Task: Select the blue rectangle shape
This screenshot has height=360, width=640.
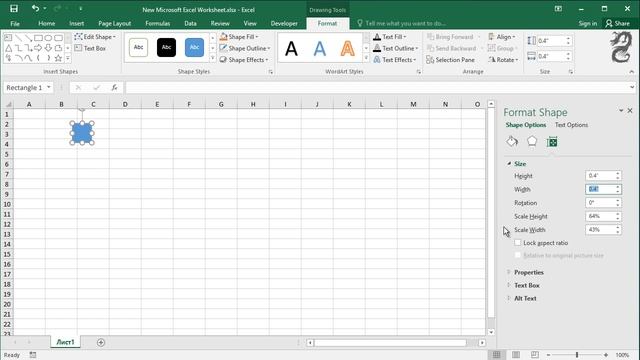Action: point(82,133)
